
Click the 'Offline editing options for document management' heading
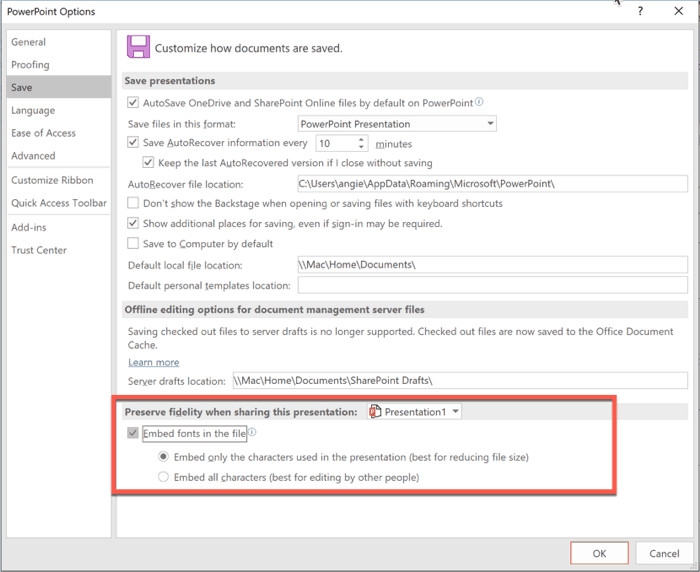274,309
